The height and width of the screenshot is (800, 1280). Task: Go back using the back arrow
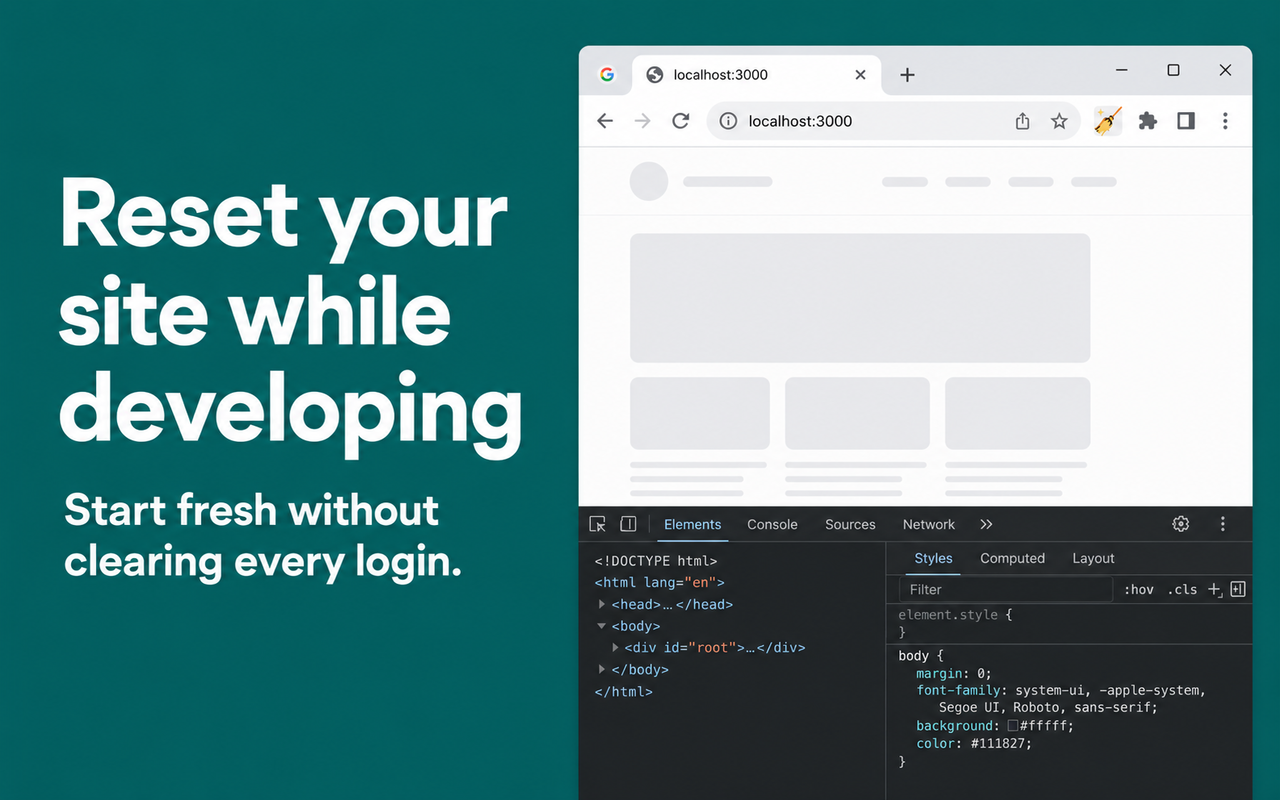(x=605, y=121)
